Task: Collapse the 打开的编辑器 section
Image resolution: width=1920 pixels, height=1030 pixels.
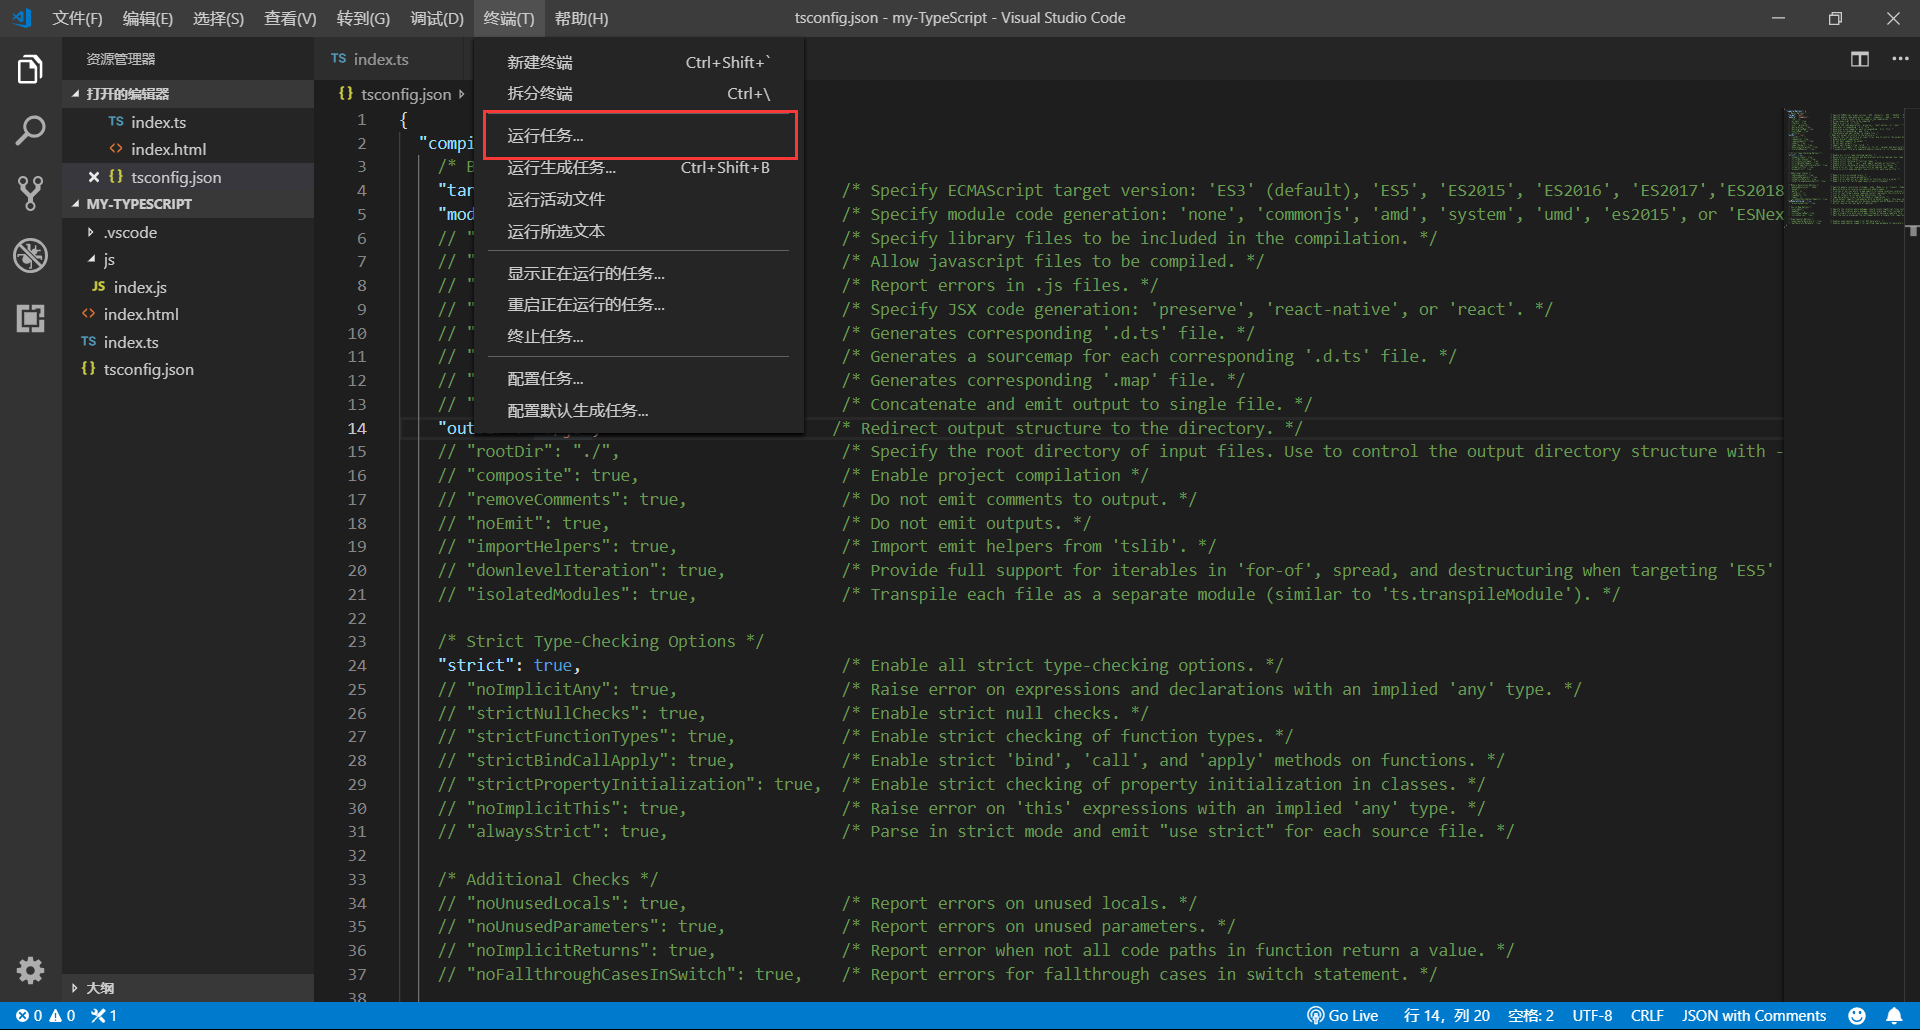Action: (188, 94)
